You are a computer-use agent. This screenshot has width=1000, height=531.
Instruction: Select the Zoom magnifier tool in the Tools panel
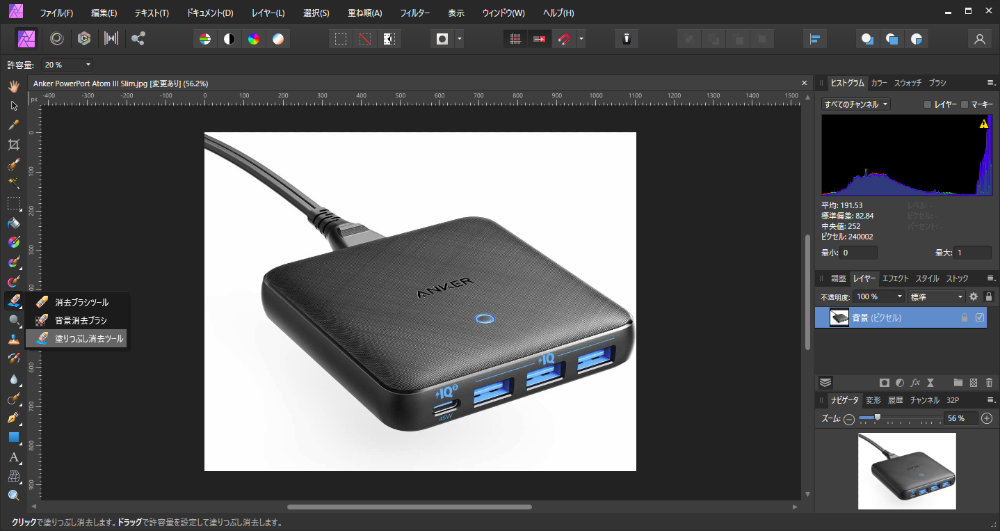pyautogui.click(x=13, y=495)
